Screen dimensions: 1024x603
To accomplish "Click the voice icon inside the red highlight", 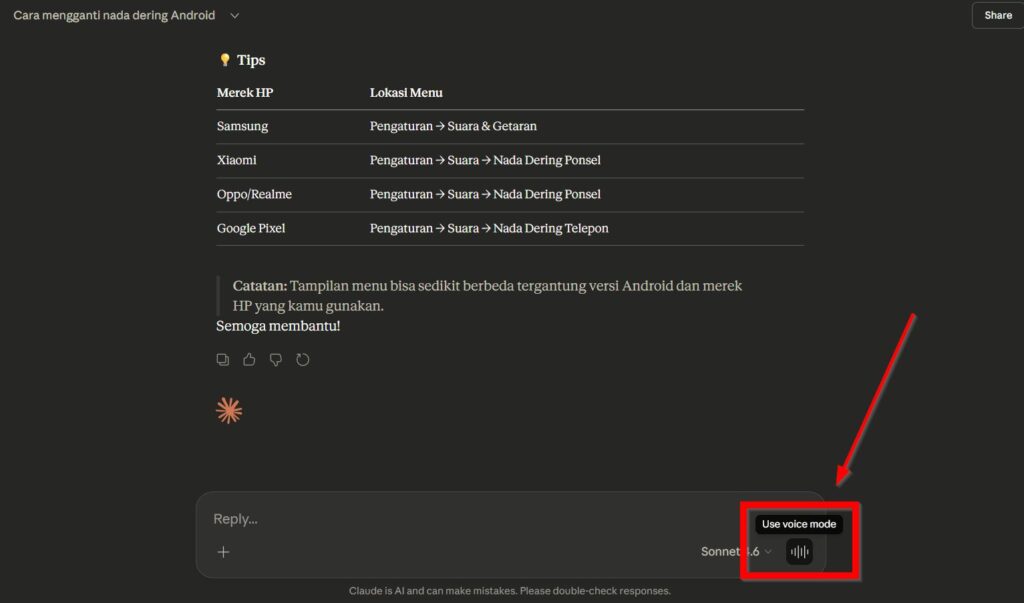I will [798, 551].
